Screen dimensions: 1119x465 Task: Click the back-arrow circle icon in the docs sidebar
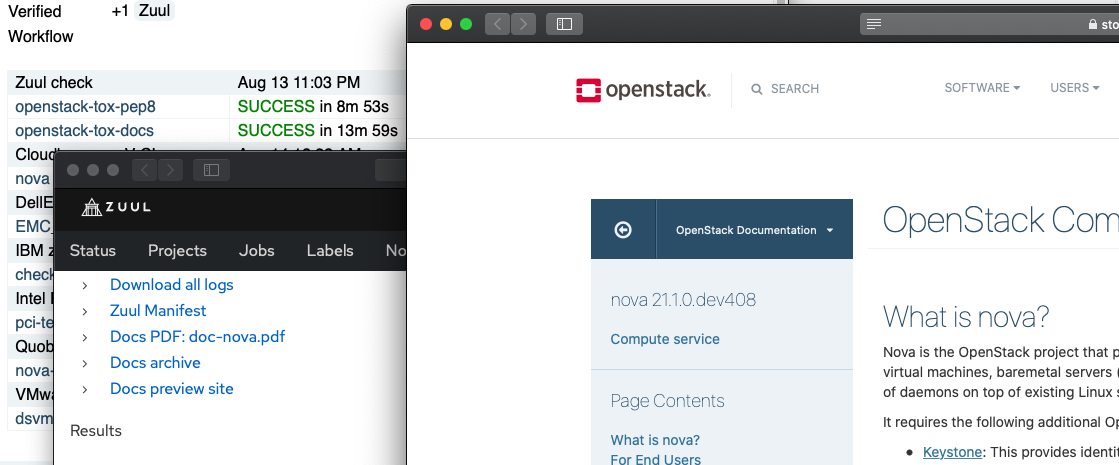(623, 230)
